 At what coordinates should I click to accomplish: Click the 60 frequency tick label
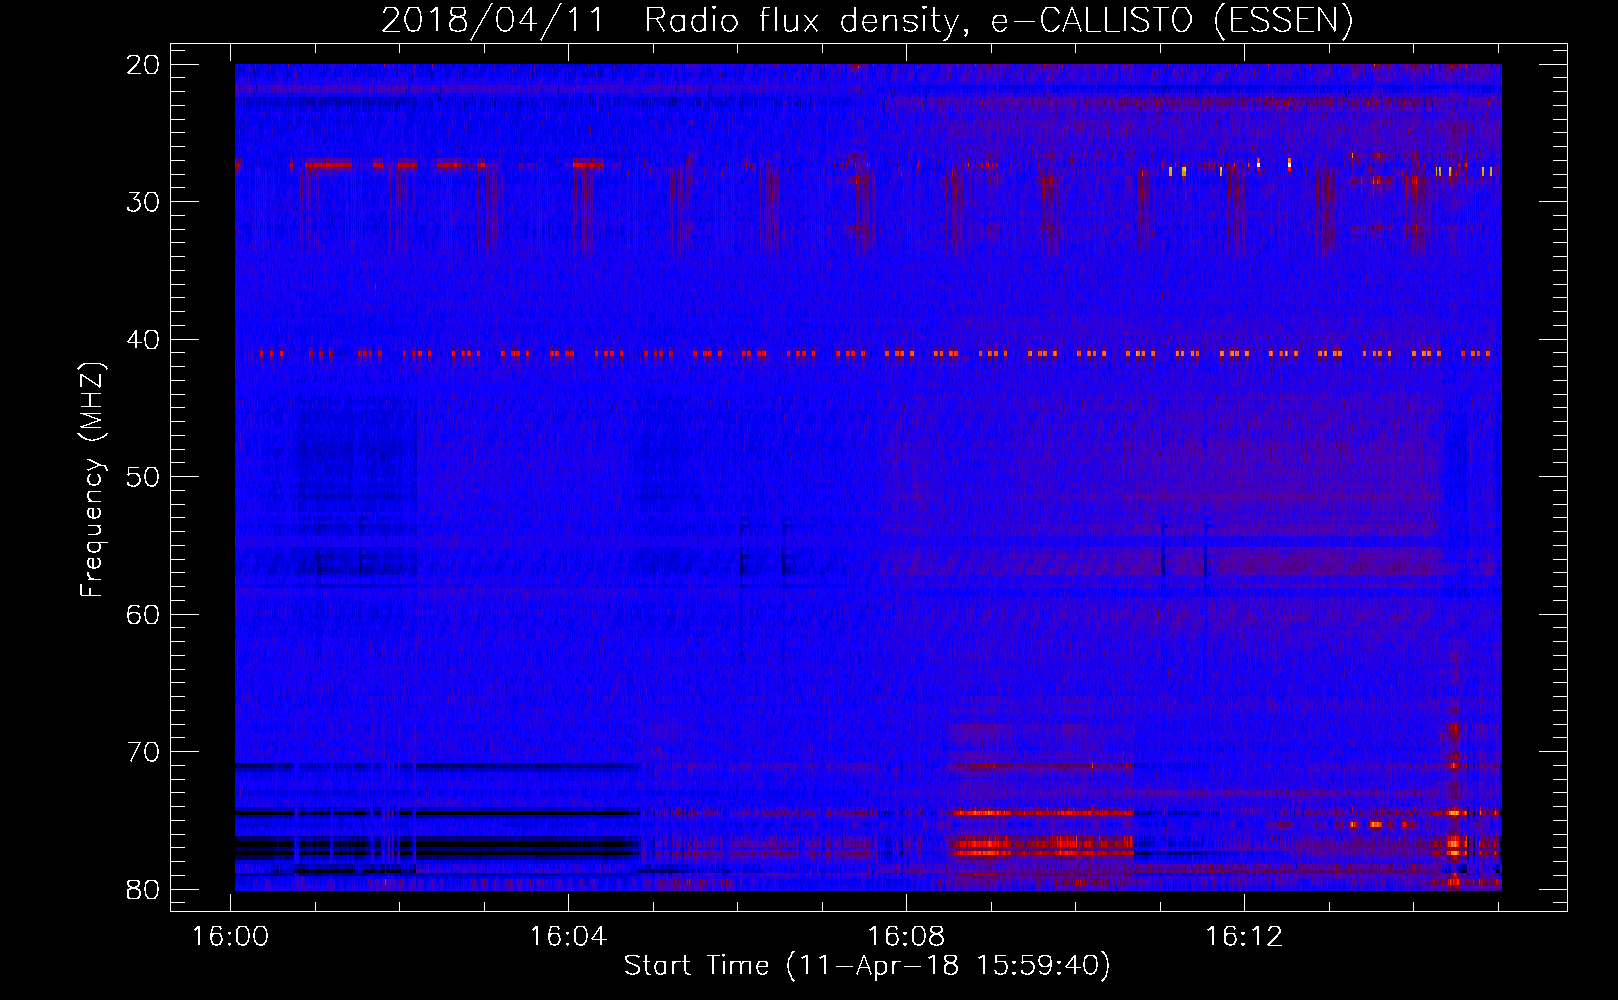(x=144, y=615)
